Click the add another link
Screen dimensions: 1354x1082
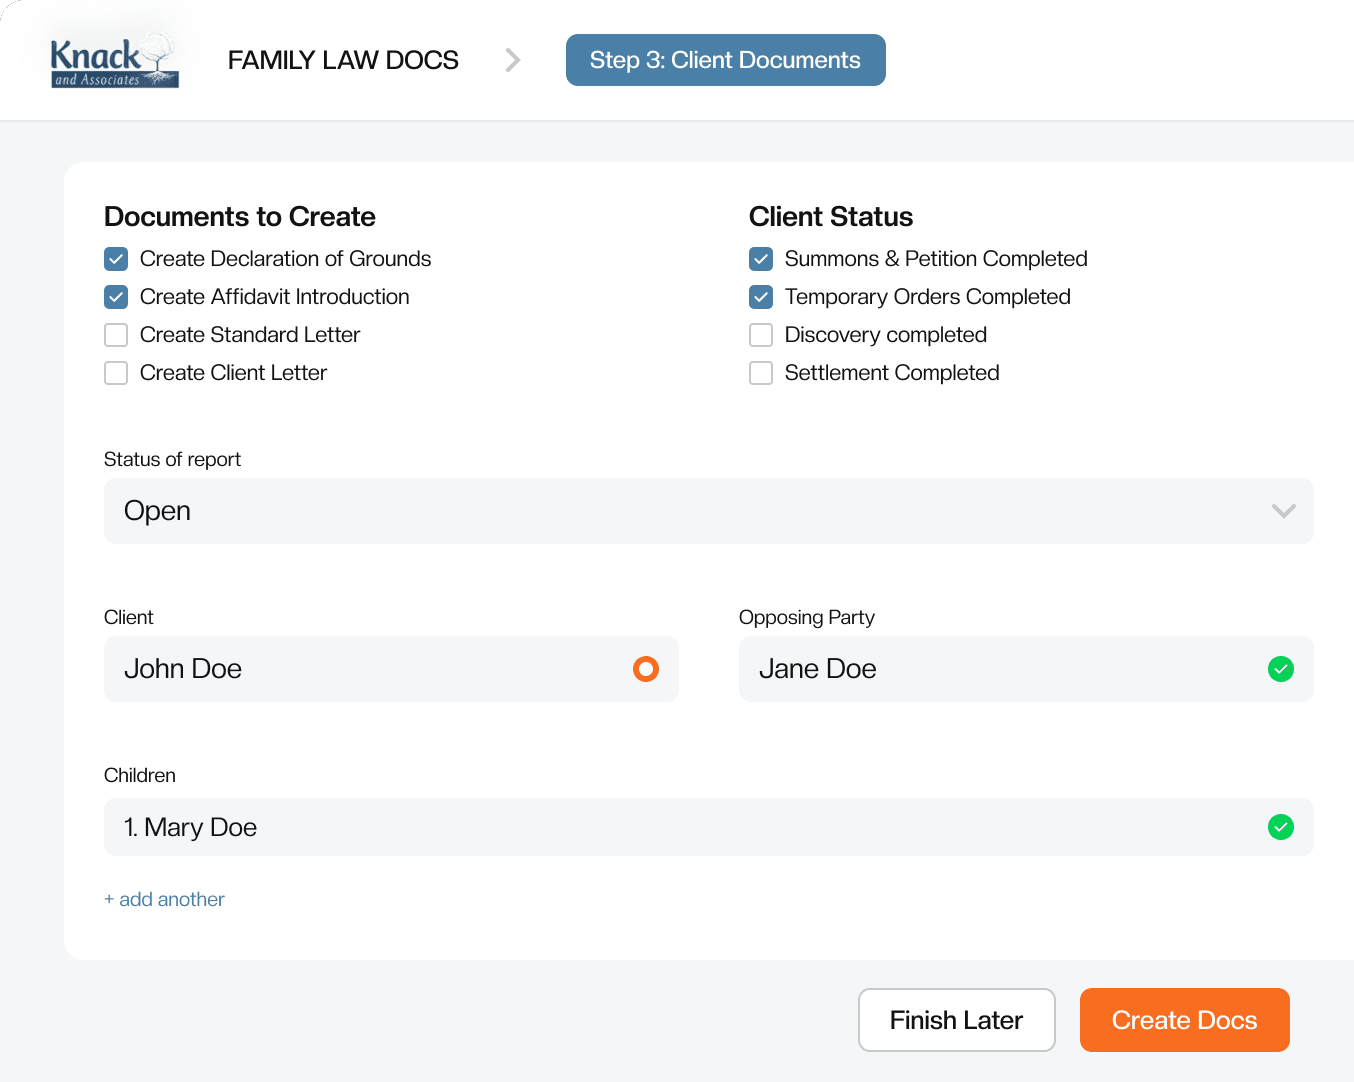pyautogui.click(x=164, y=899)
